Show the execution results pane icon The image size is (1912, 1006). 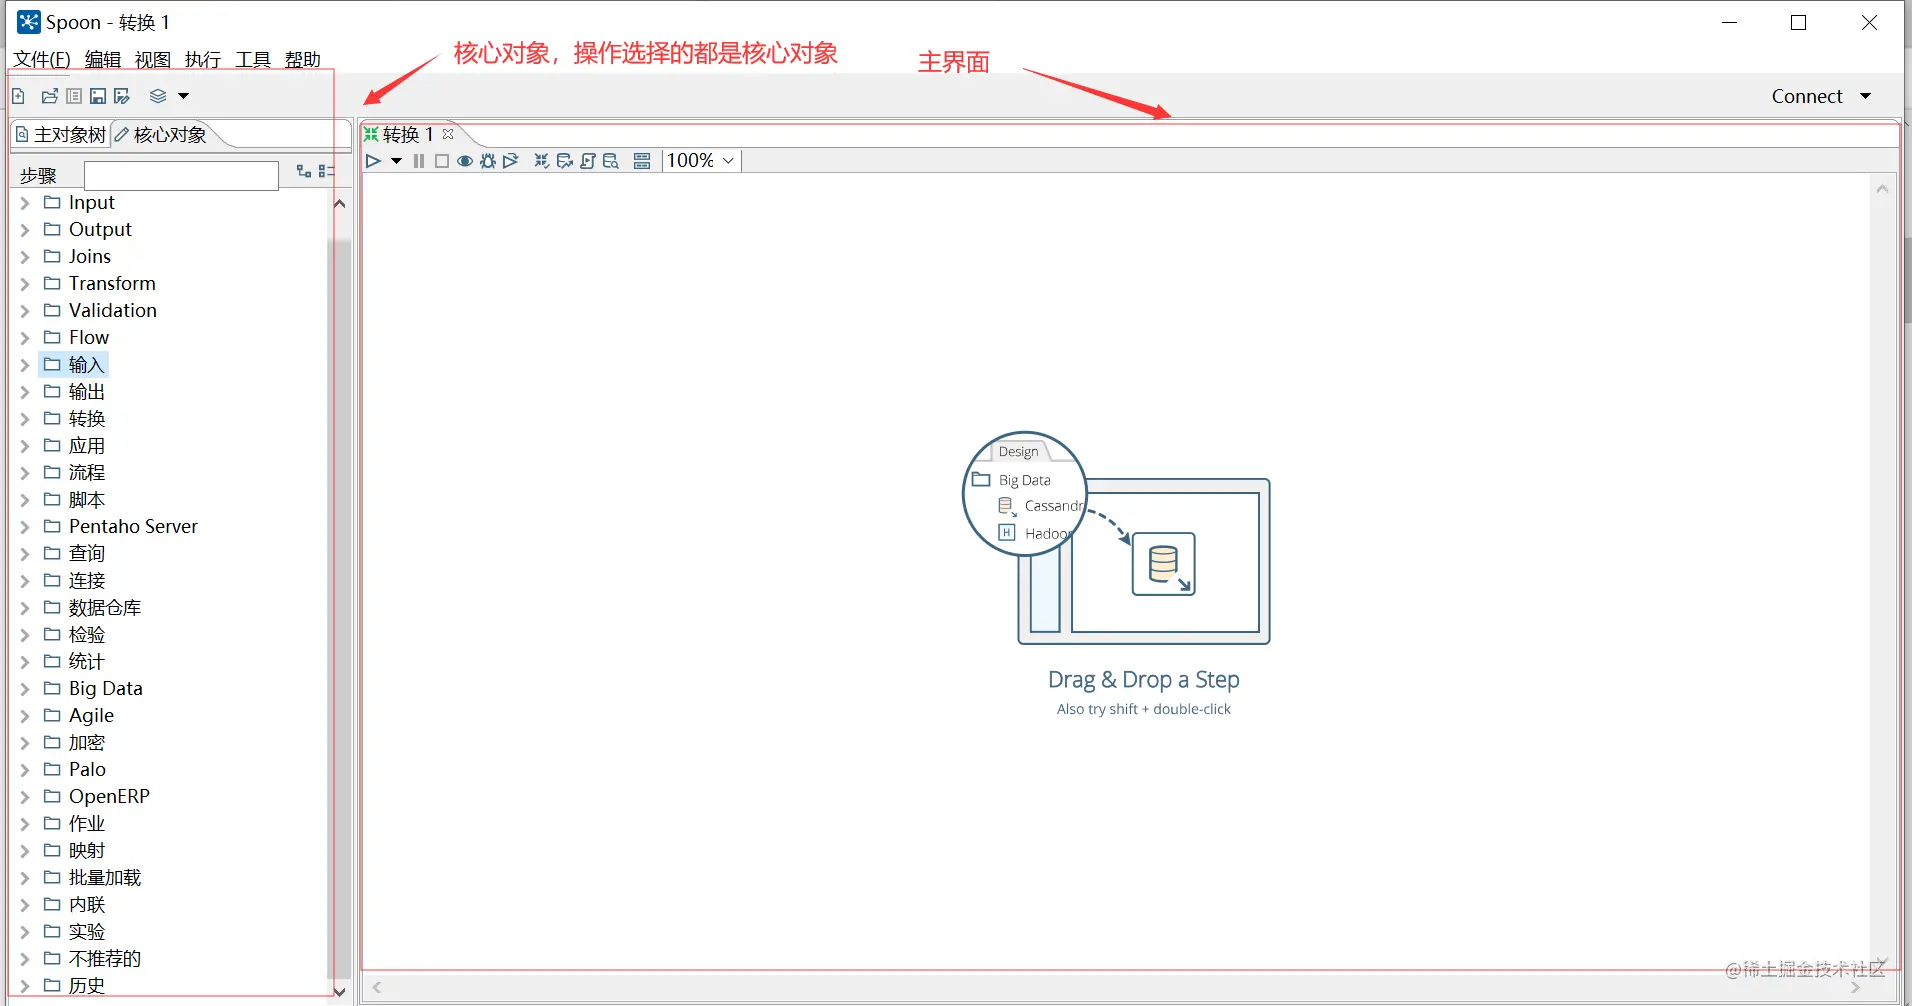642,161
